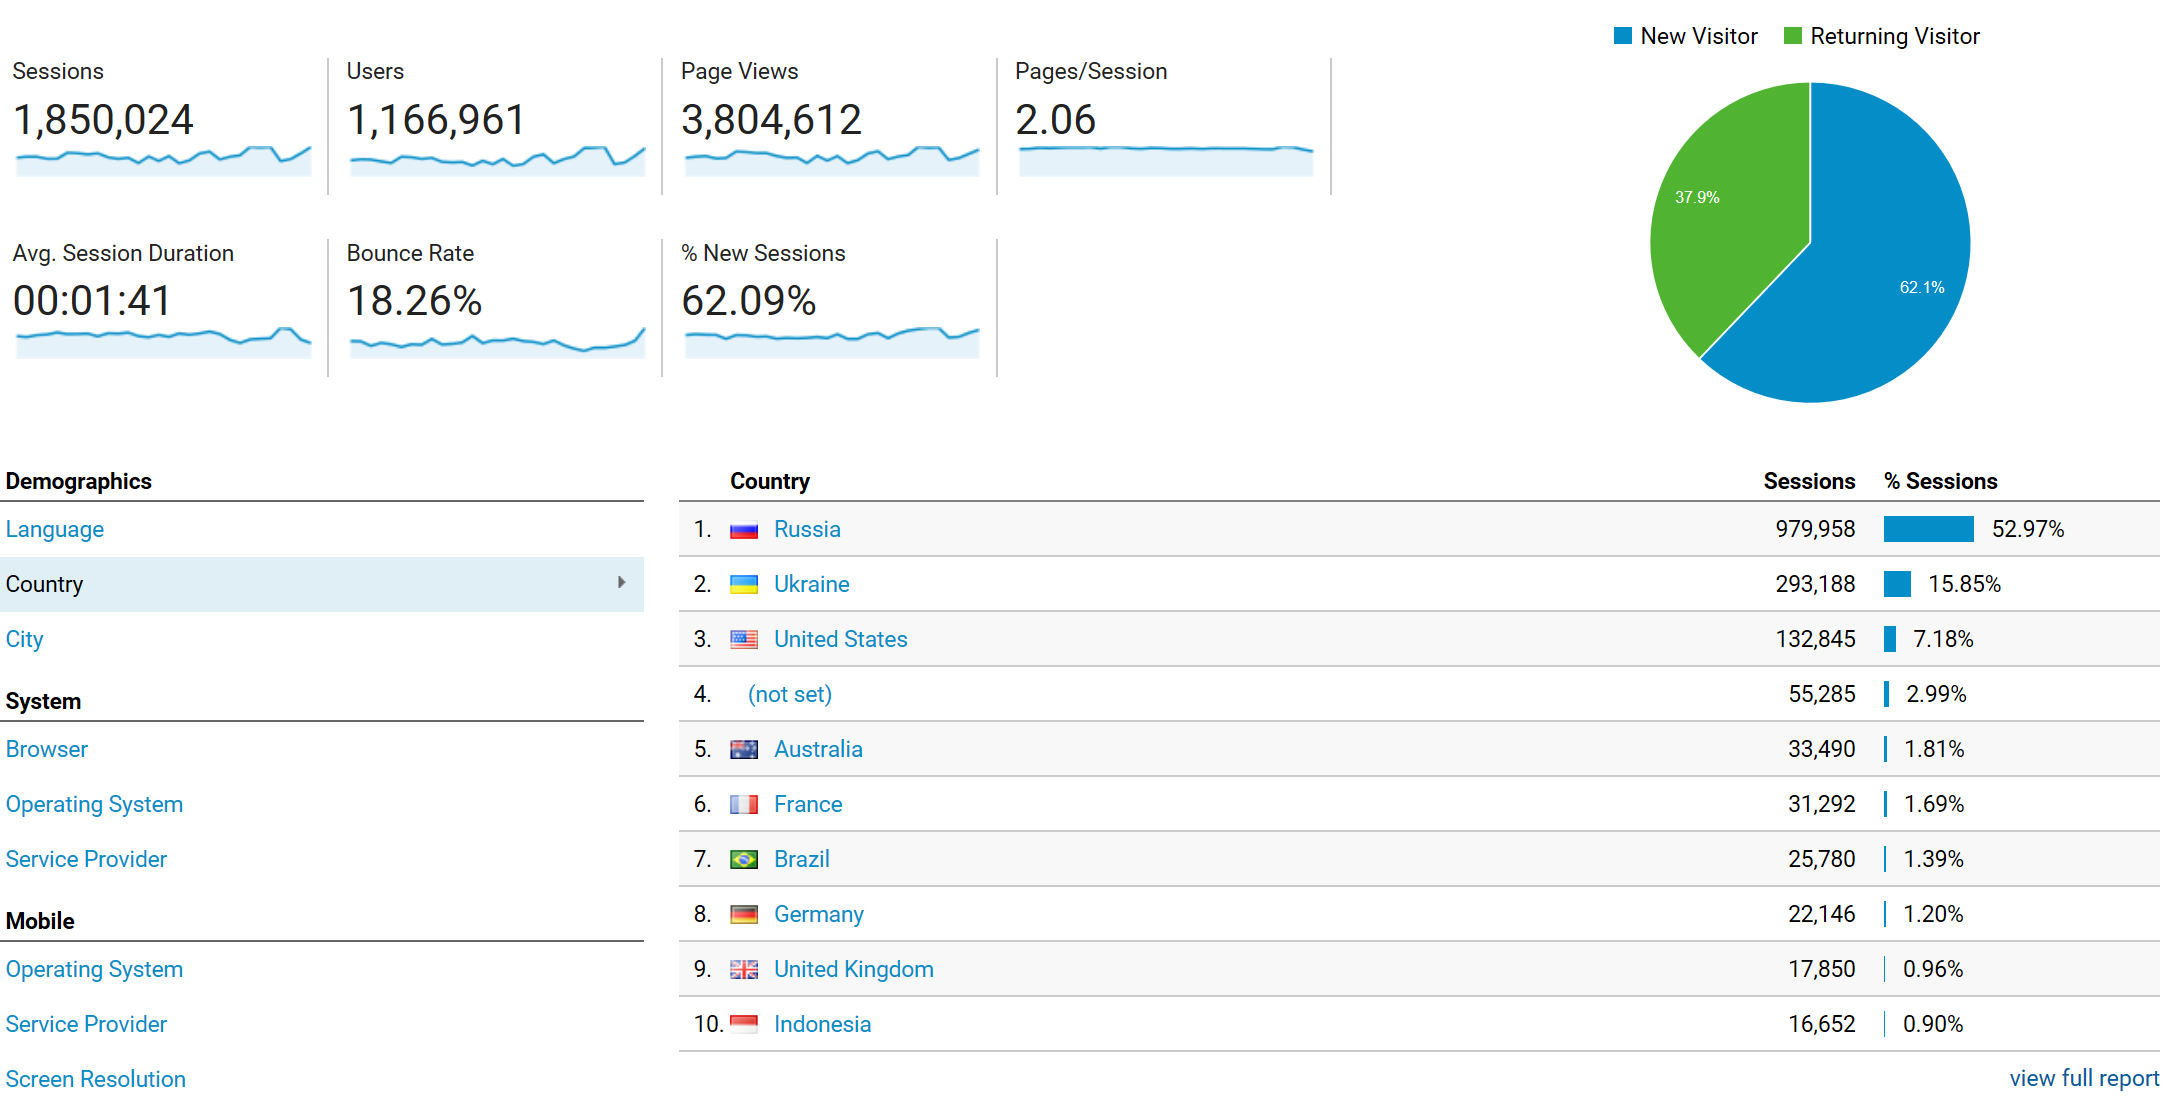Click the (not set) country entry
Image resolution: width=2168 pixels, height=1113 pixels.
(x=789, y=694)
